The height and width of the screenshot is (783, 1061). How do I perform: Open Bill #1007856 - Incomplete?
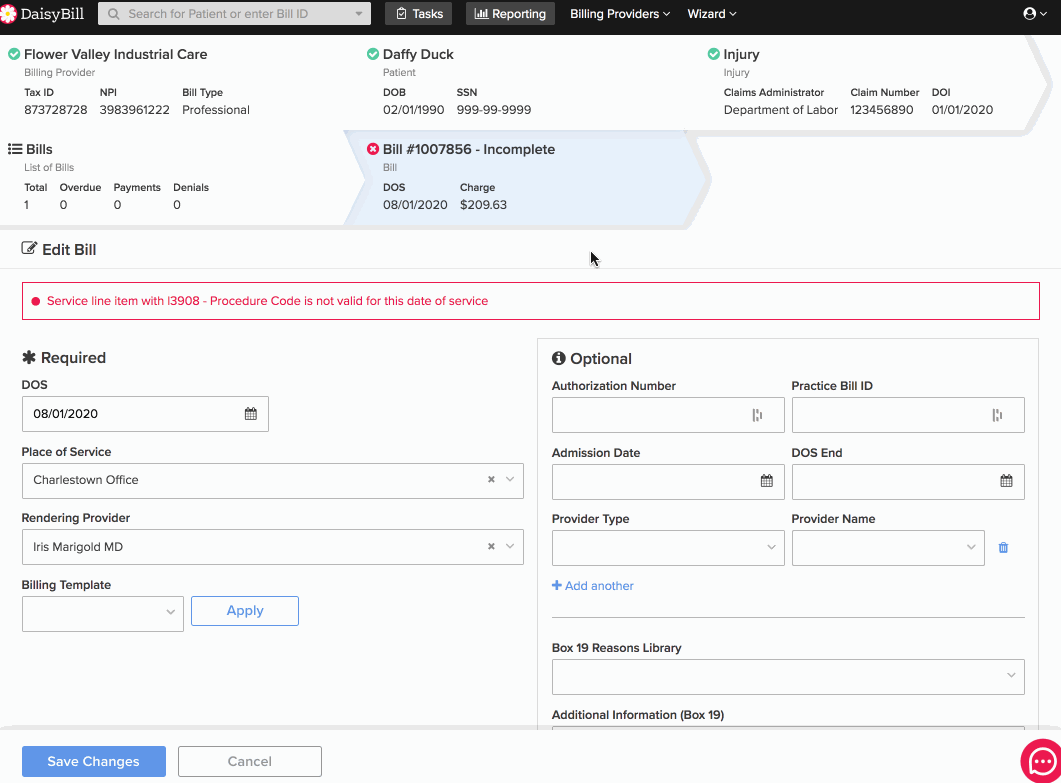pyautogui.click(x=469, y=149)
